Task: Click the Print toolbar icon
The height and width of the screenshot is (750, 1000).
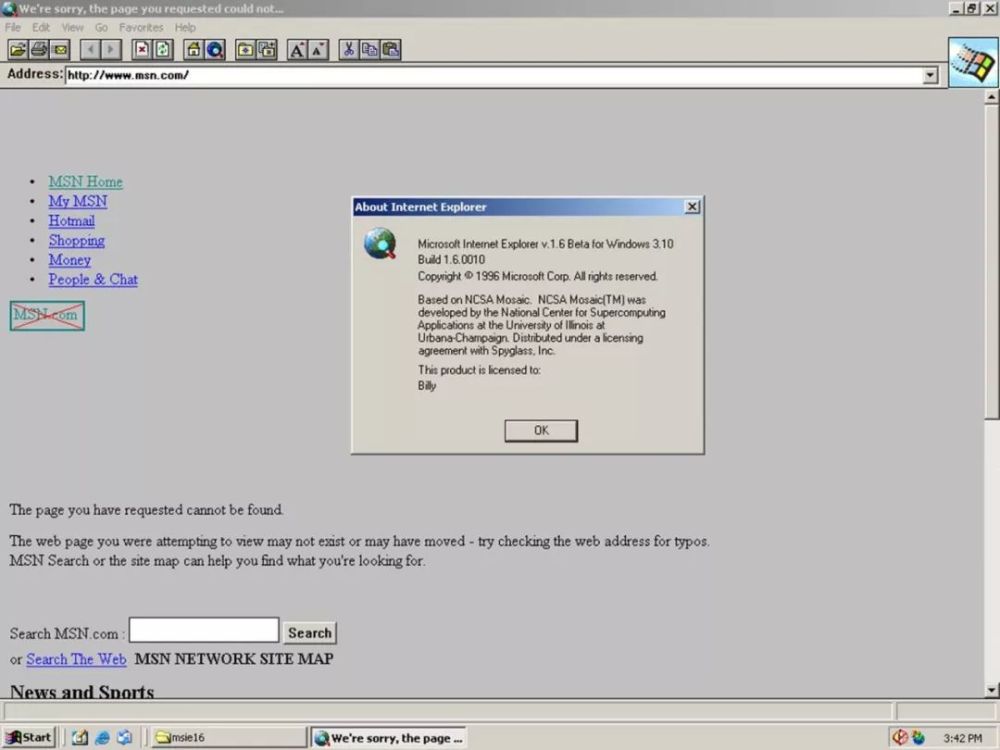Action: tap(39, 50)
